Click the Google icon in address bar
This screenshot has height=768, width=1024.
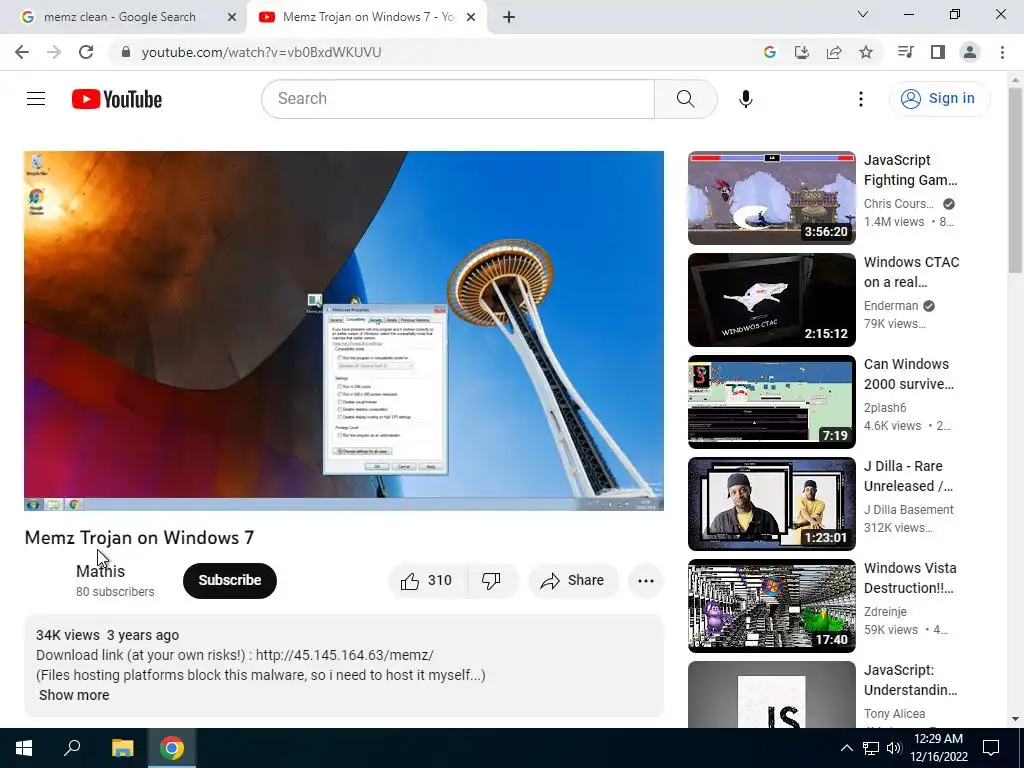tap(770, 52)
